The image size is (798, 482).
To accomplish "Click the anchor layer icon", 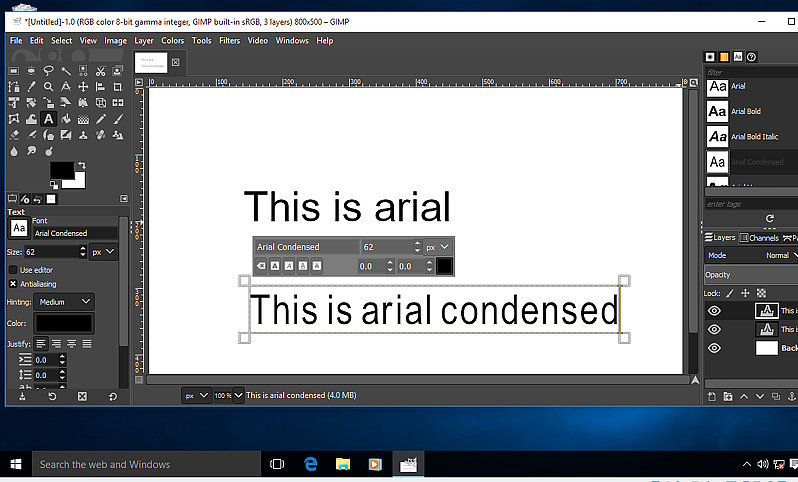I will click(791, 396).
